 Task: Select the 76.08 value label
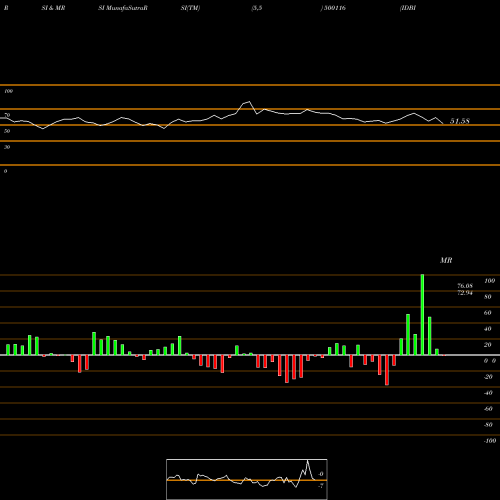click(465, 286)
